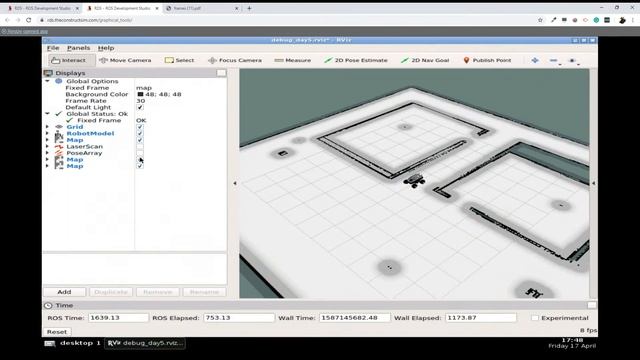Screen dimensions: 640x360
Task: Open the File menu
Action: point(53,48)
